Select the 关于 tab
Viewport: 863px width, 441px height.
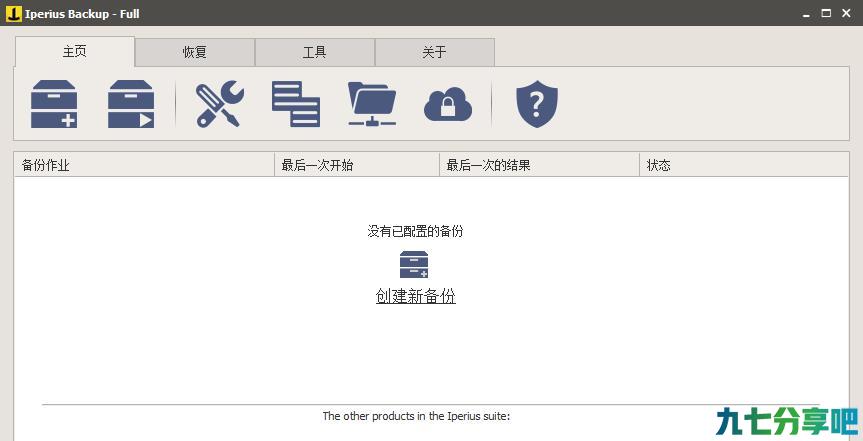[435, 52]
